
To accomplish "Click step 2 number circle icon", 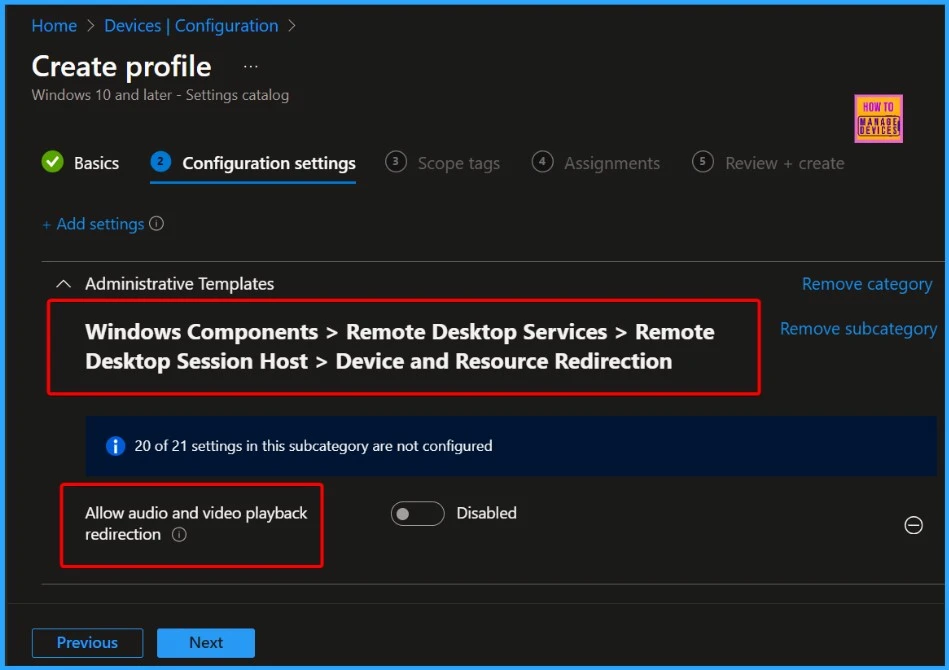I will (x=160, y=162).
